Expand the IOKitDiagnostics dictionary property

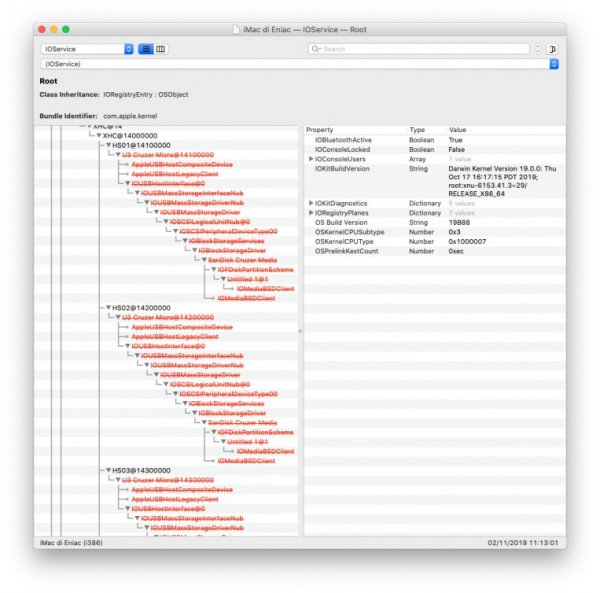click(311, 203)
